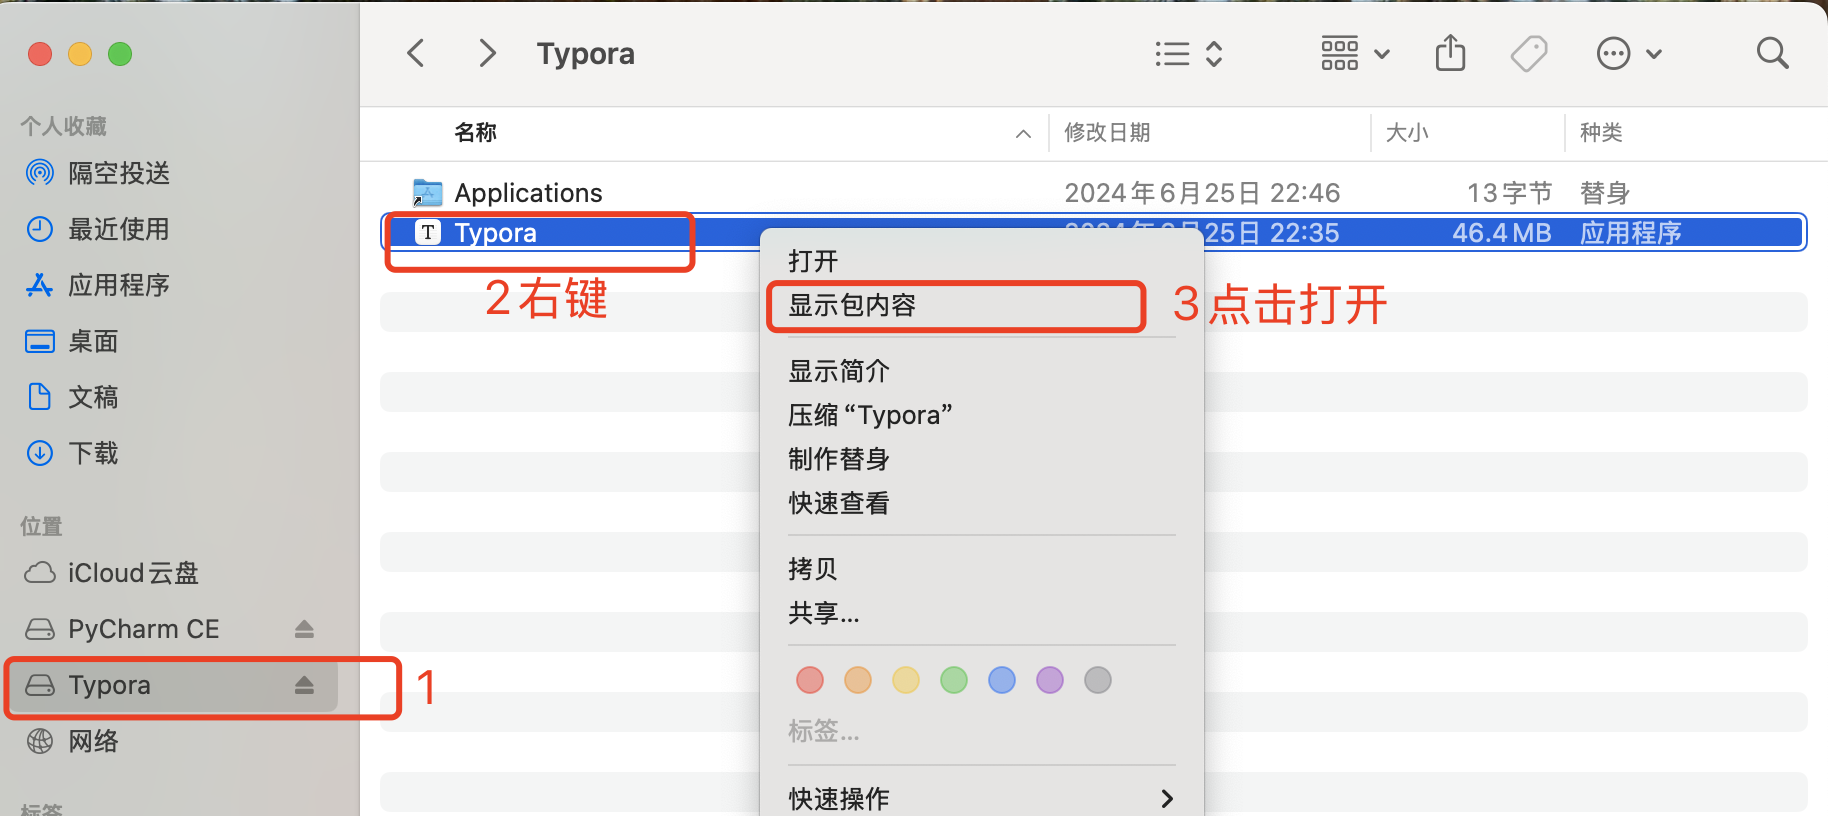
Task: Sort by the 修改日期 column header
Action: pyautogui.click(x=1107, y=132)
